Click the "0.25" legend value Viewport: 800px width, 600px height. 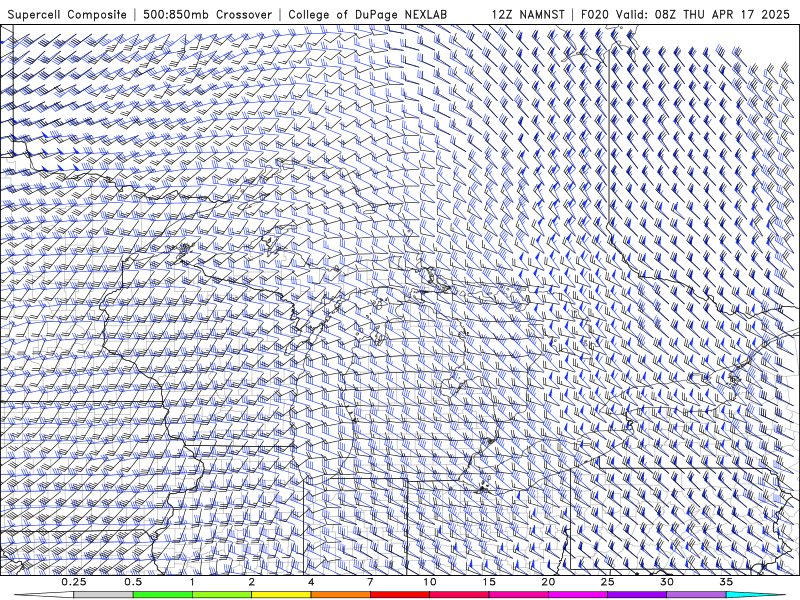(x=73, y=582)
